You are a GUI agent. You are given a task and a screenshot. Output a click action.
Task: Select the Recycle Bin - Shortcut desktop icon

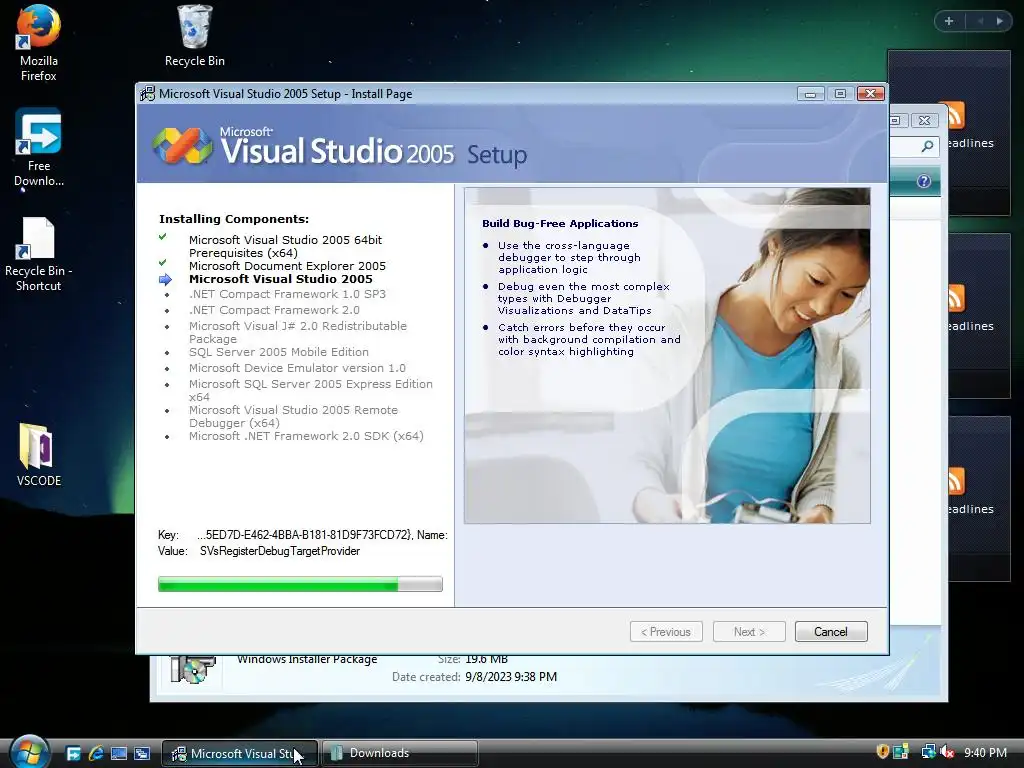point(39,255)
